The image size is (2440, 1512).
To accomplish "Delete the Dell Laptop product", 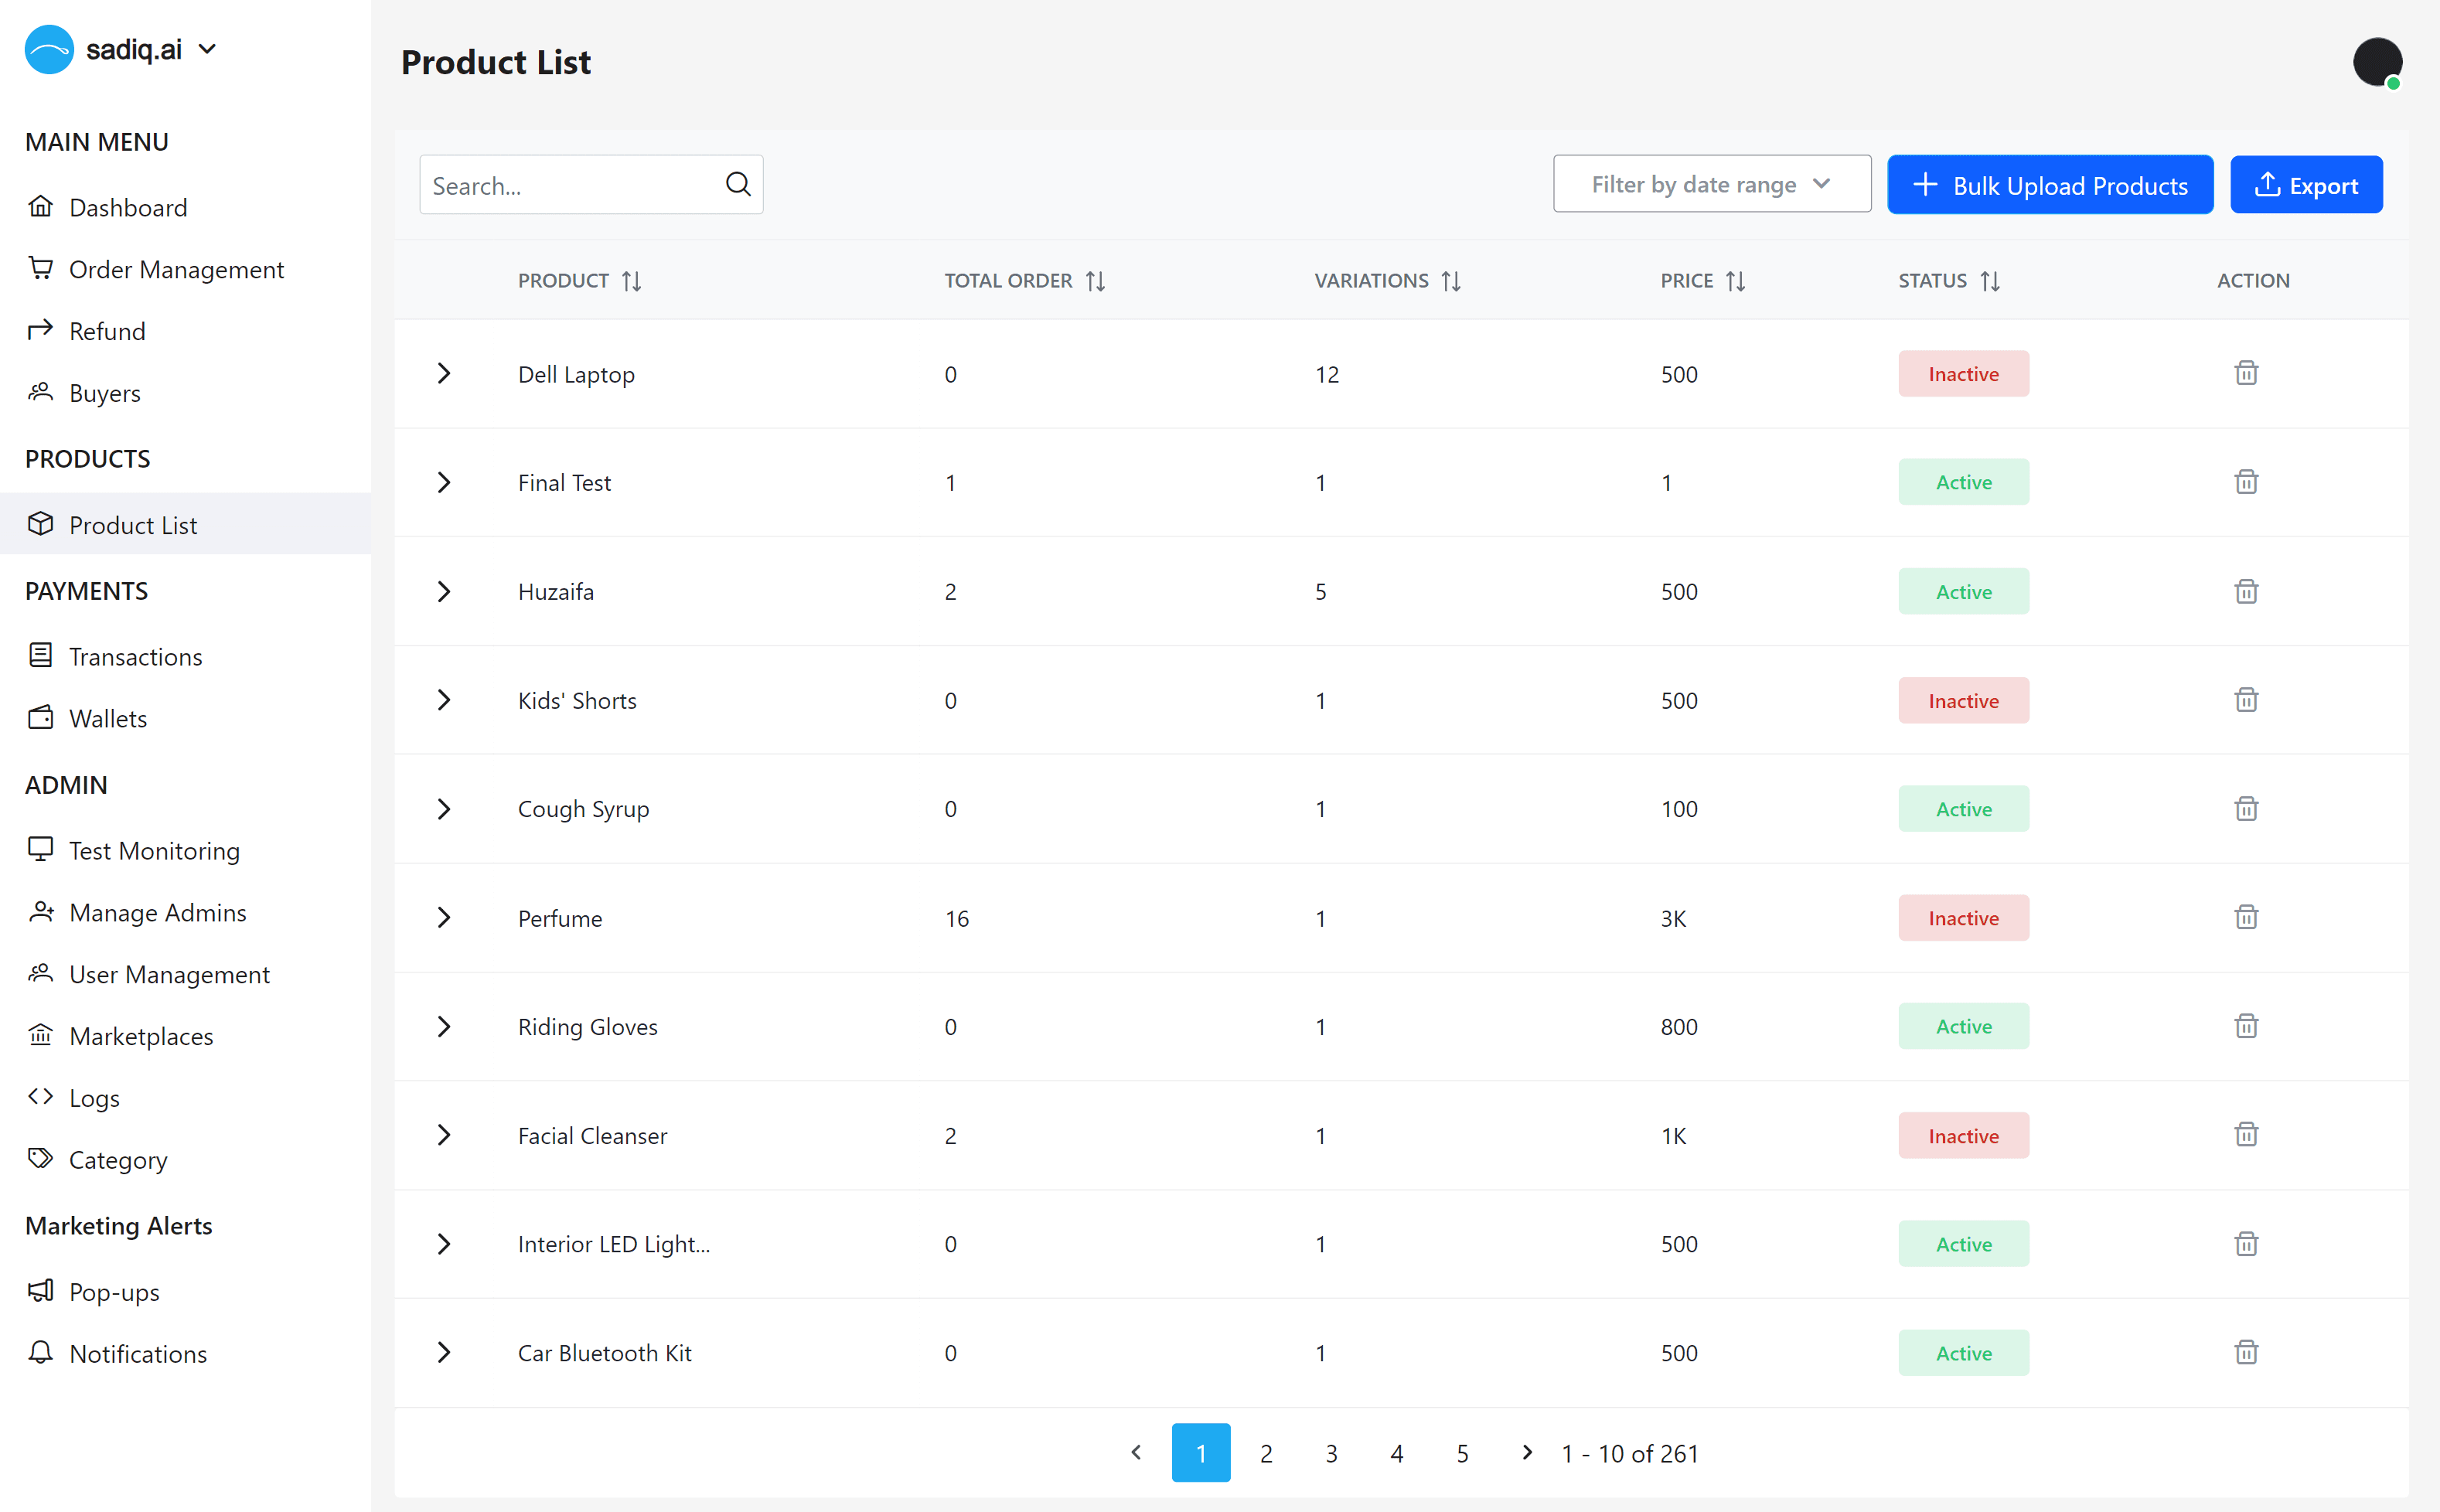I will click(2246, 373).
